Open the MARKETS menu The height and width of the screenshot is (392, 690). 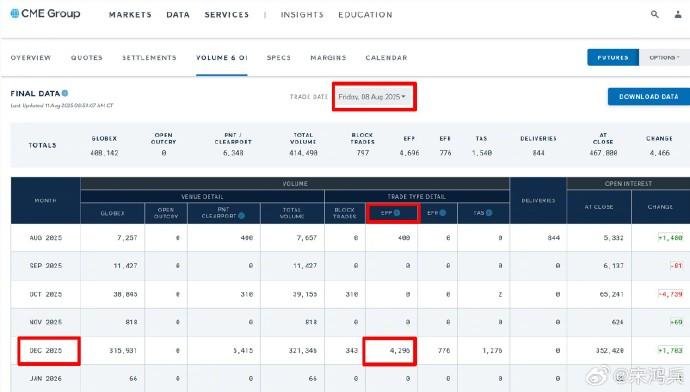130,15
